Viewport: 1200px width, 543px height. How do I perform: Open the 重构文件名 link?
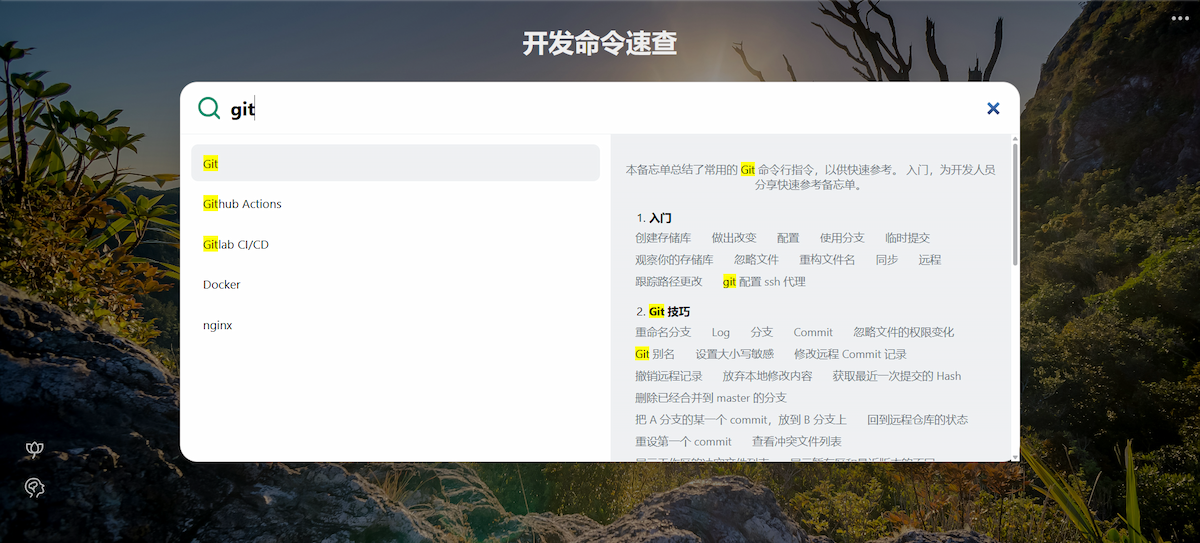(x=827, y=260)
